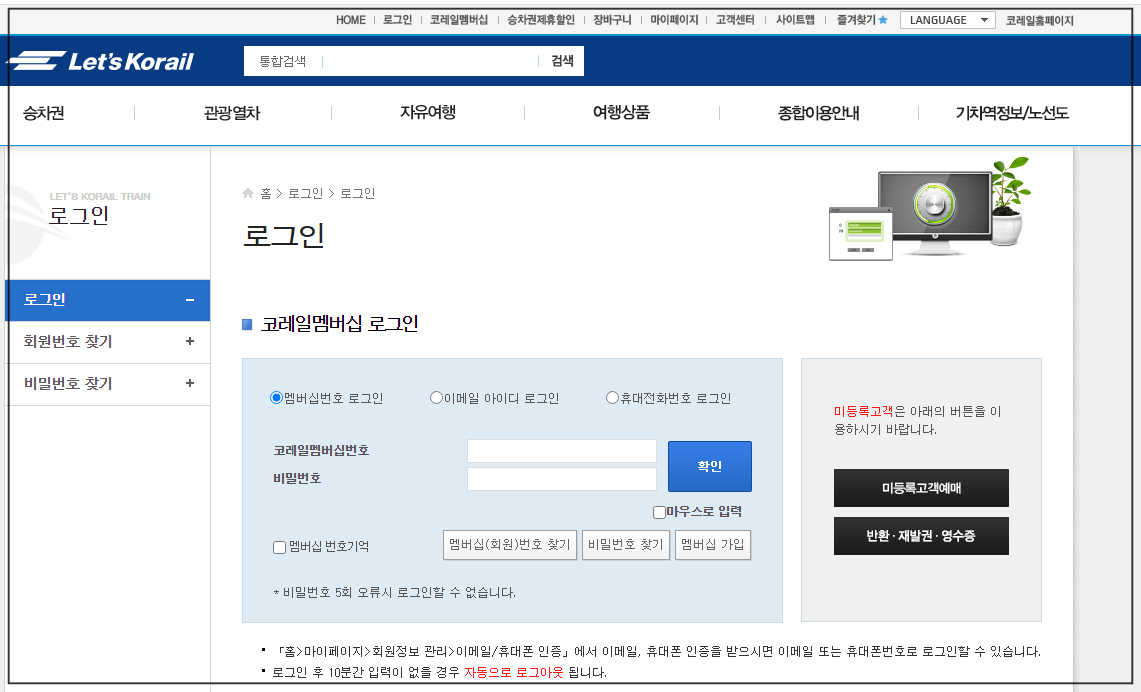Click 고객센터 top link

[x=735, y=20]
